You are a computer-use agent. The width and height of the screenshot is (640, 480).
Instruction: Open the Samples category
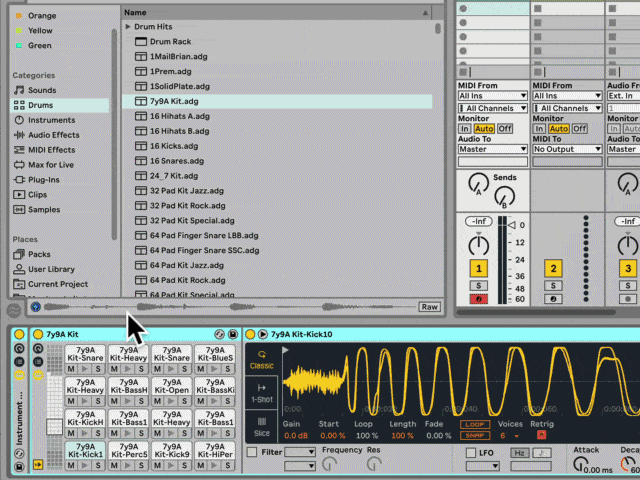pos(44,209)
